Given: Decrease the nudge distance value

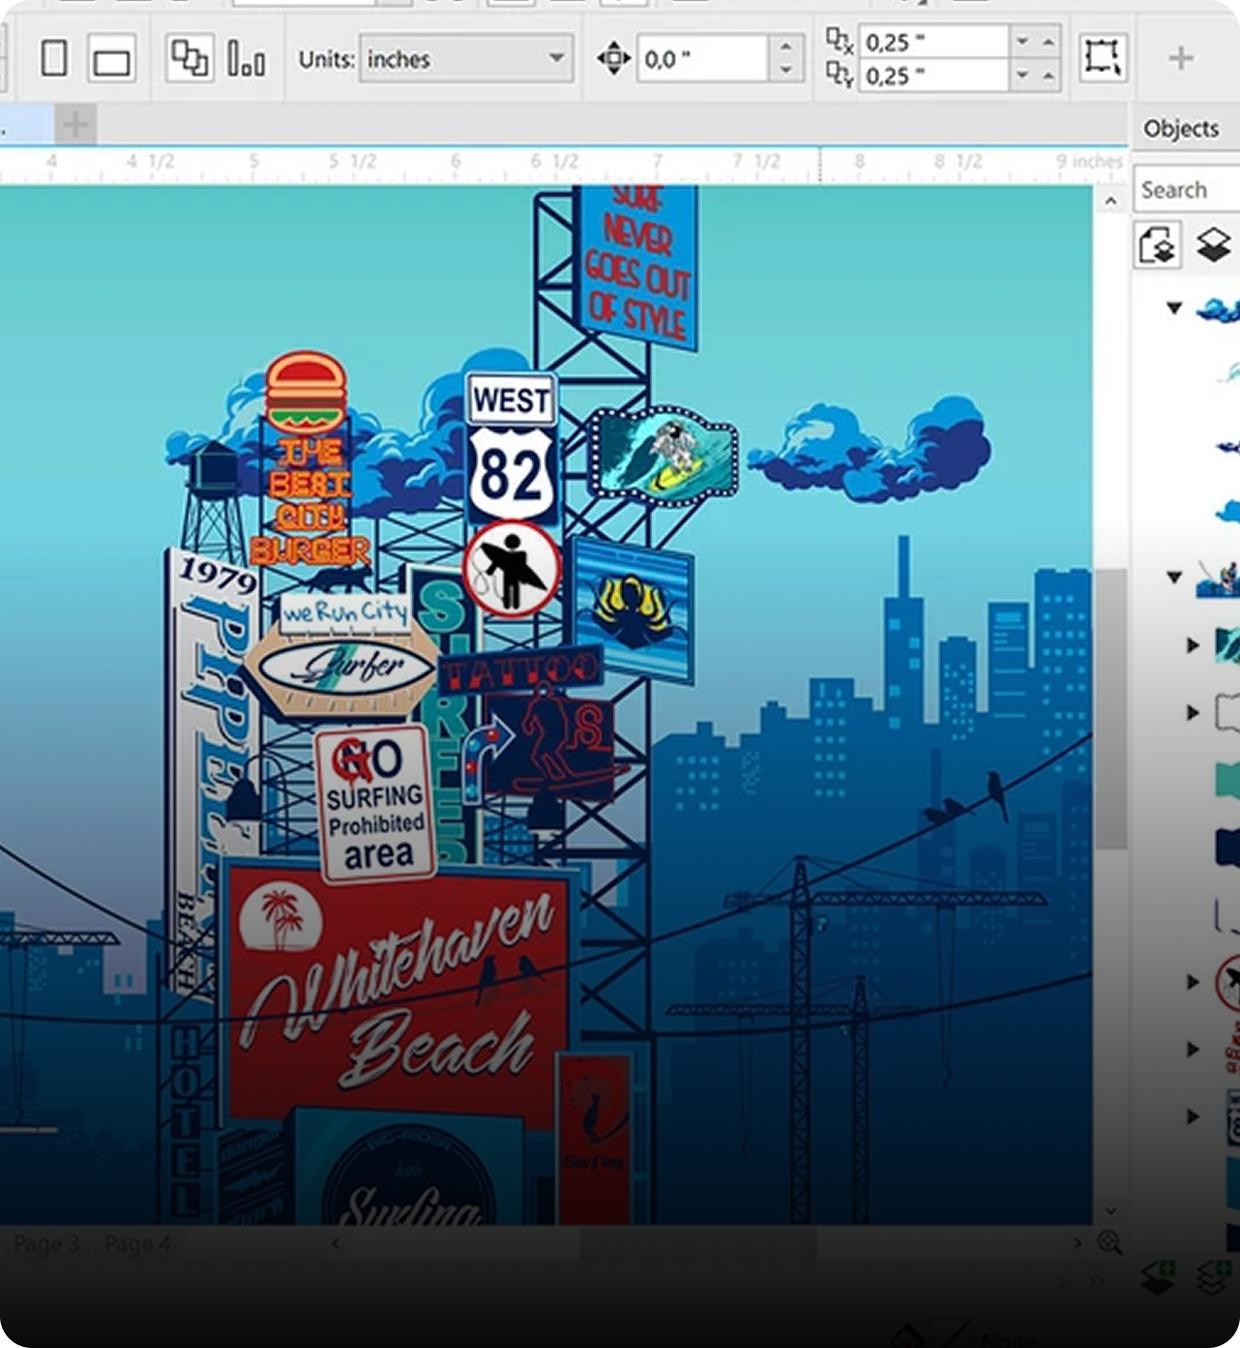Looking at the screenshot, I should pyautogui.click(x=786, y=71).
